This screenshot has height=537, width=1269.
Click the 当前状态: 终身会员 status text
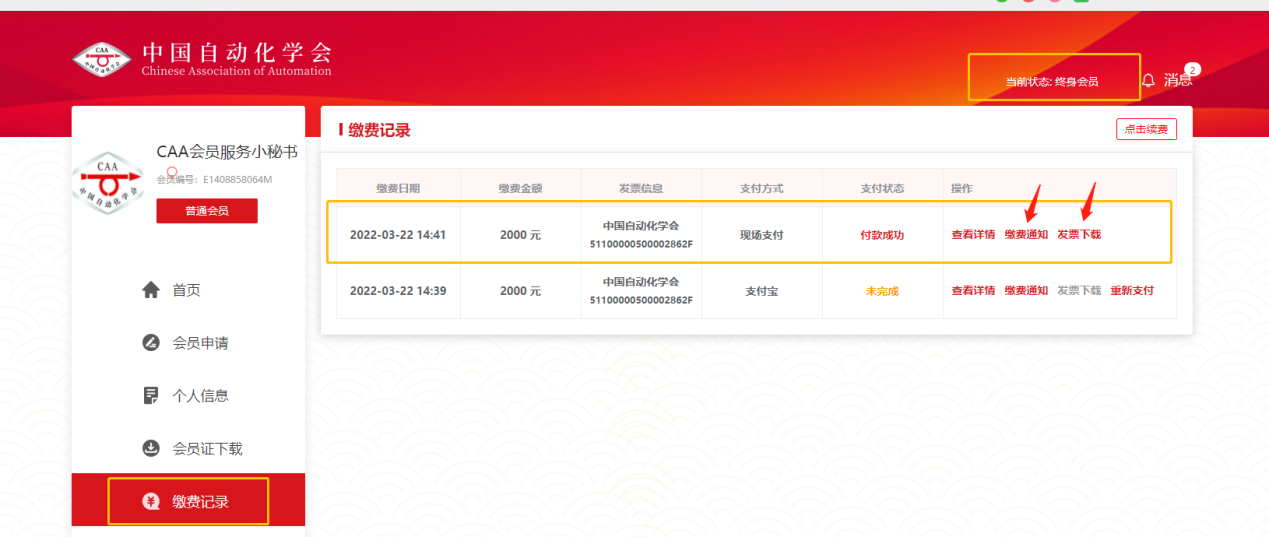tap(1052, 82)
